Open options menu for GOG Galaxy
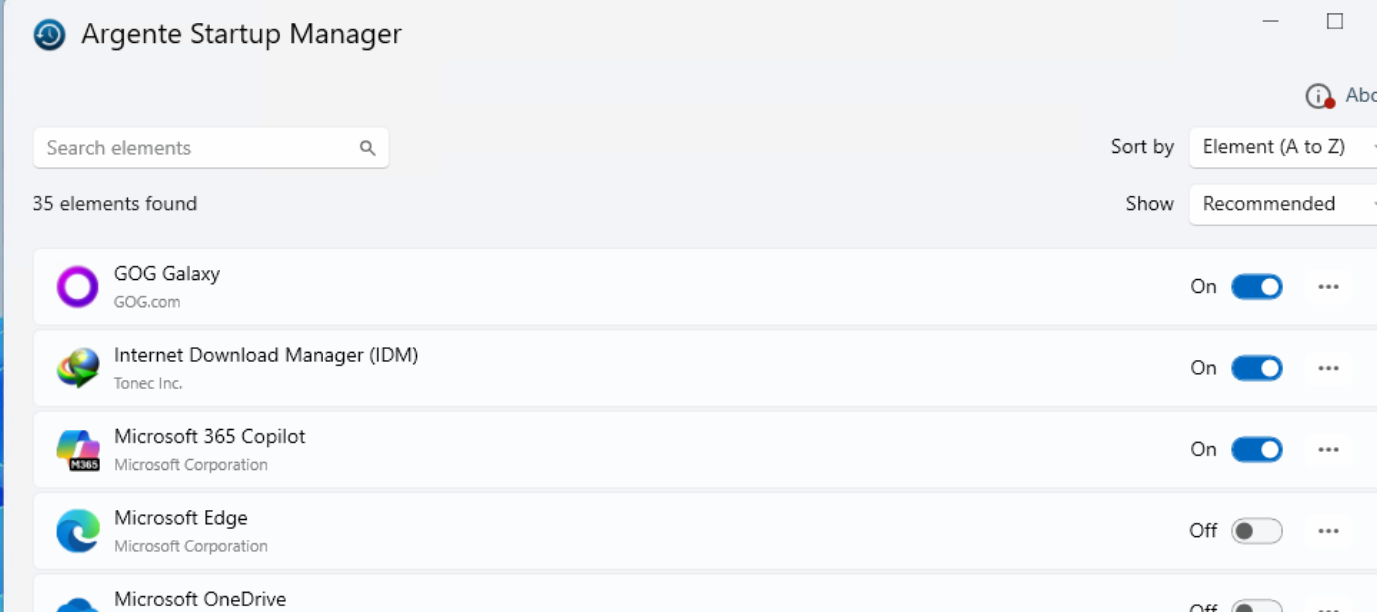This screenshot has height=612, width=1377. coord(1328,286)
